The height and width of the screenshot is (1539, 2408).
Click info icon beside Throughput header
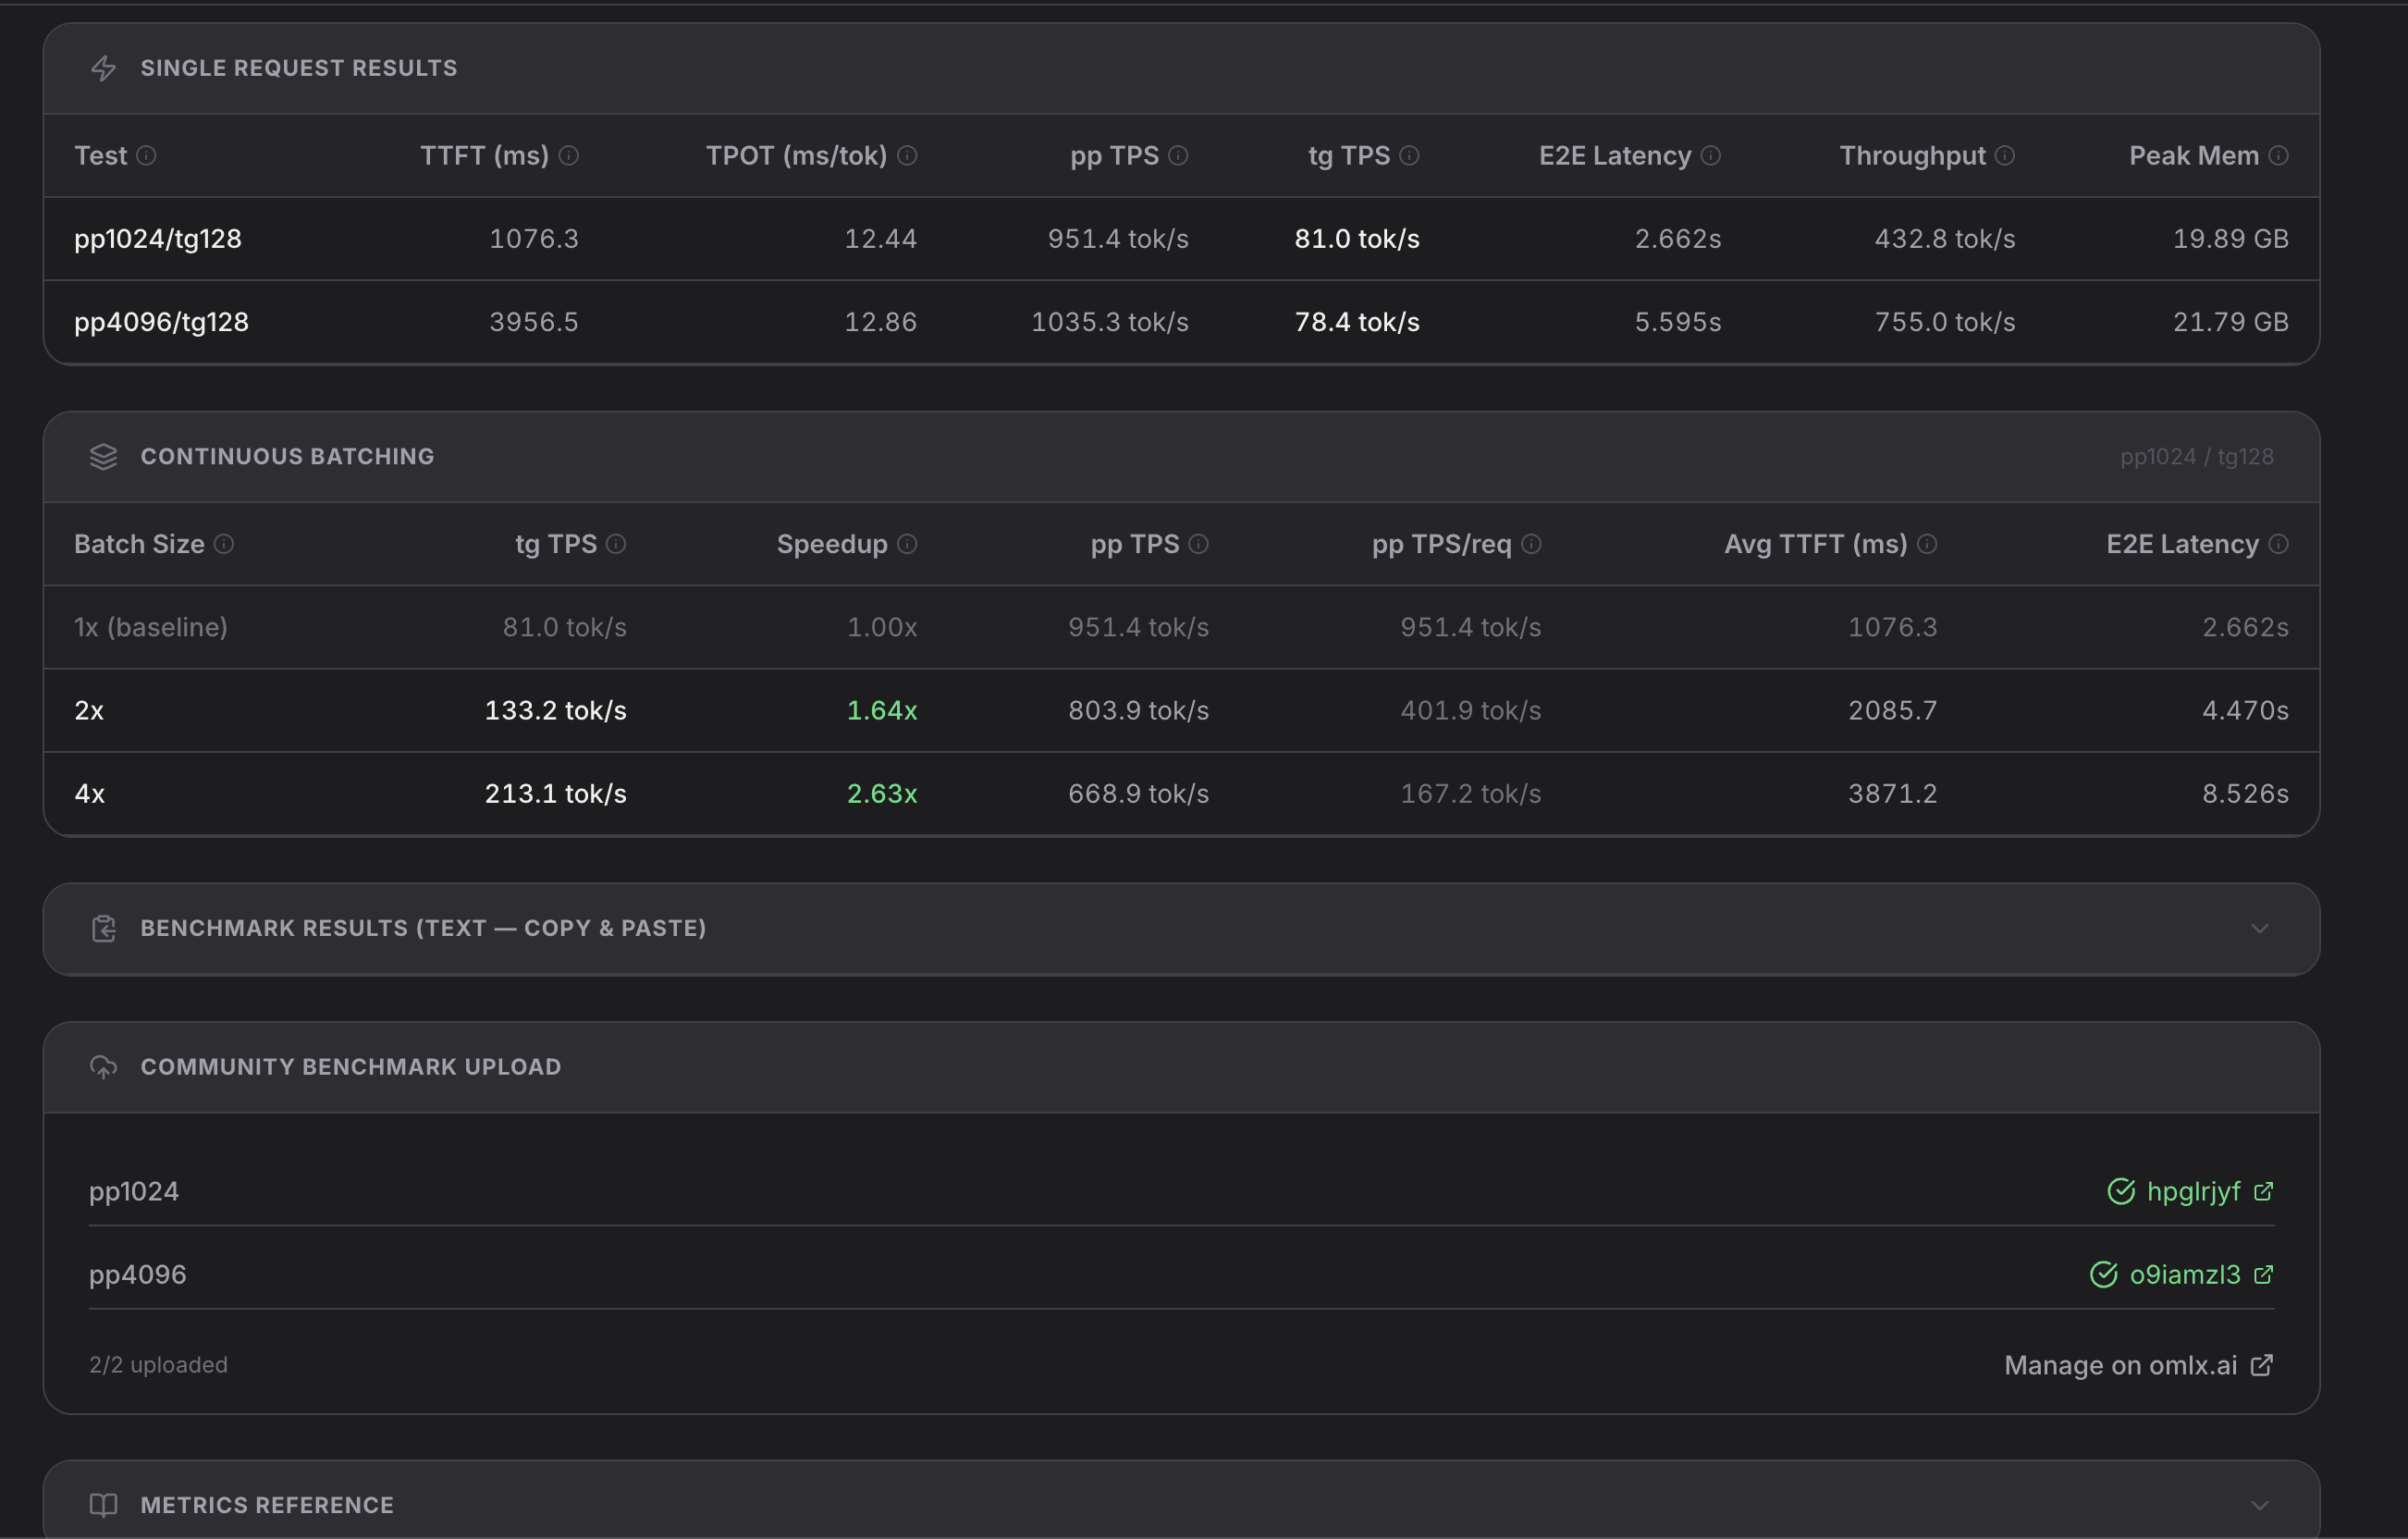click(x=2005, y=155)
